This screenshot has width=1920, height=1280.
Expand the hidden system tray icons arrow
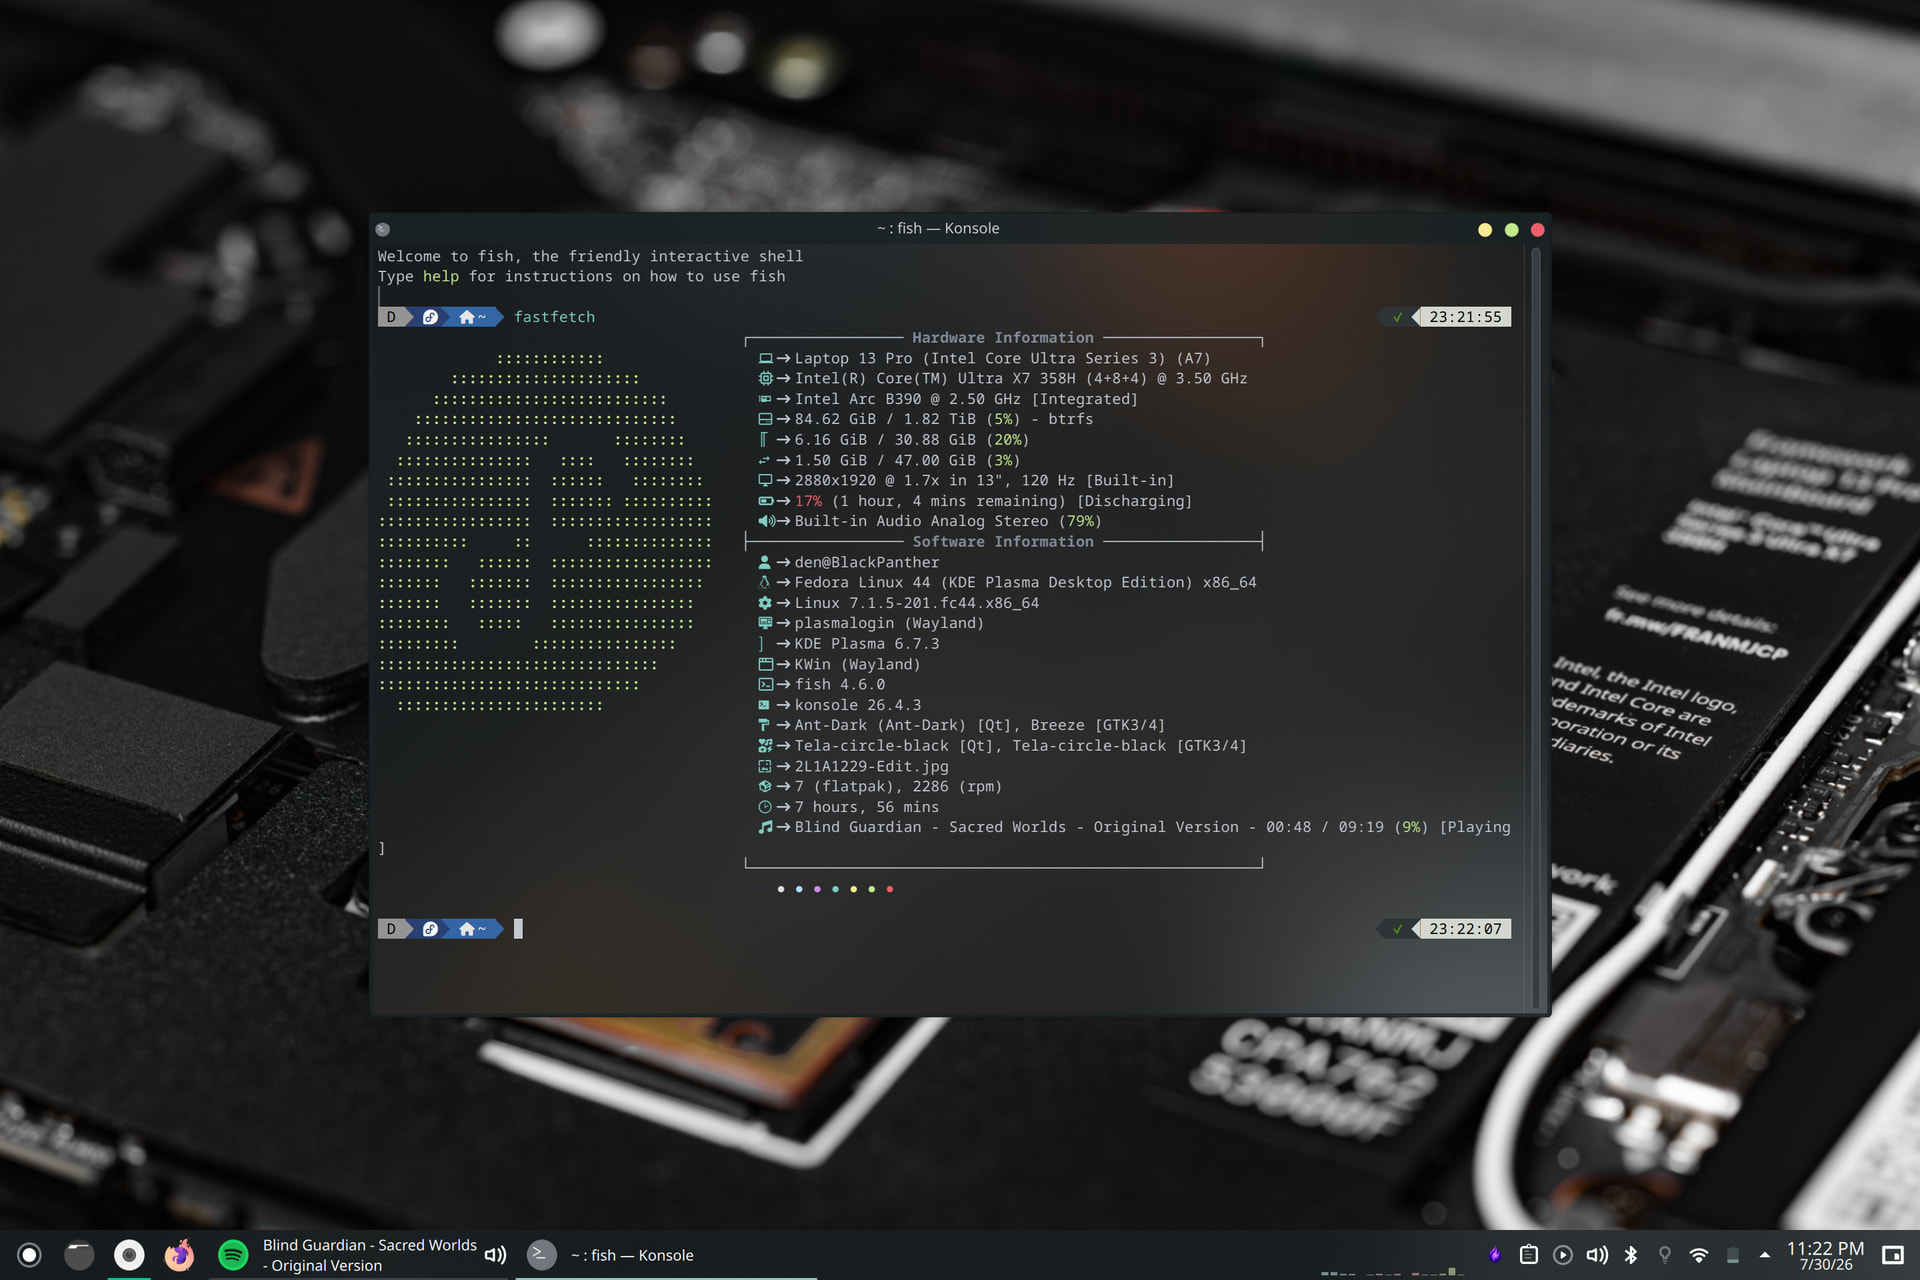tap(1765, 1255)
